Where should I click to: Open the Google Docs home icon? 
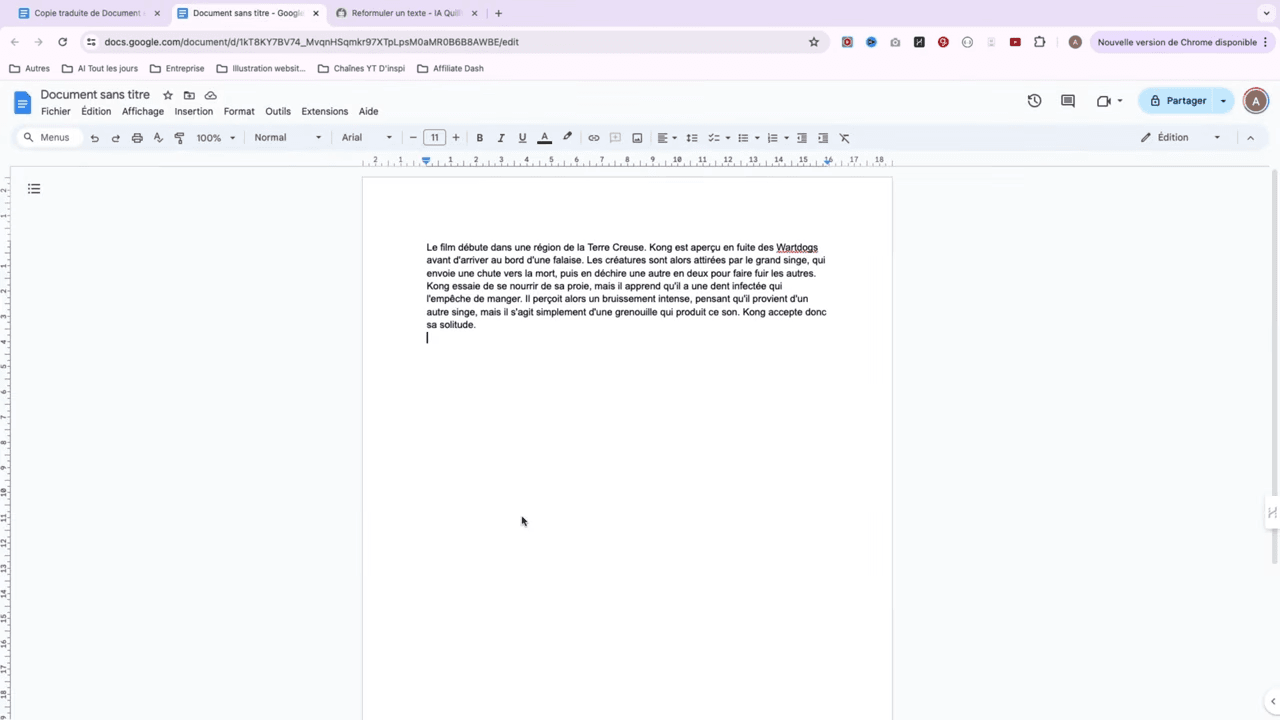(x=22, y=102)
